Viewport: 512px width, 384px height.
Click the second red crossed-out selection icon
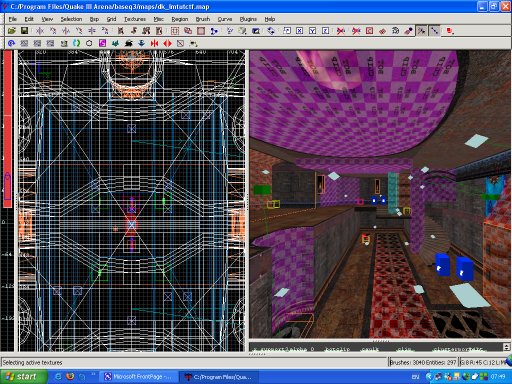tap(356, 31)
